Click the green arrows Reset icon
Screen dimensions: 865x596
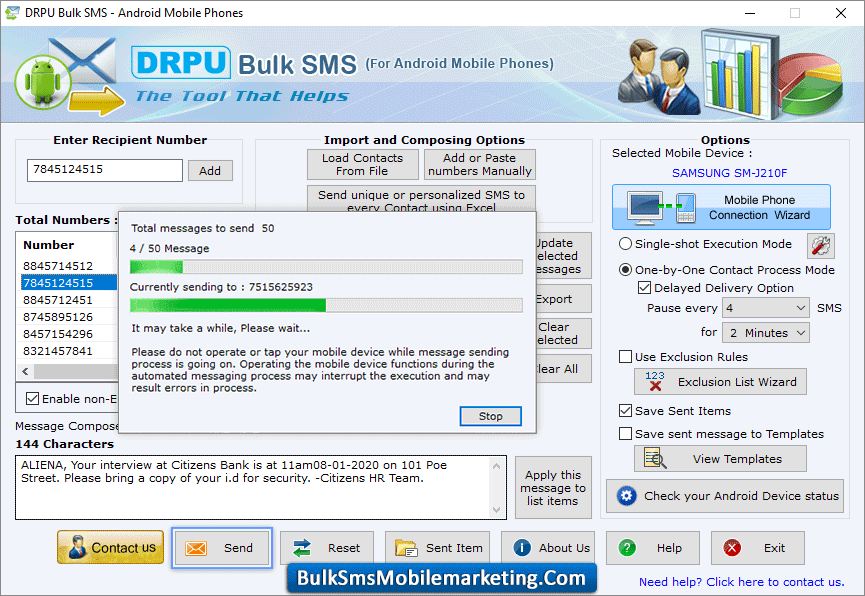(302, 548)
